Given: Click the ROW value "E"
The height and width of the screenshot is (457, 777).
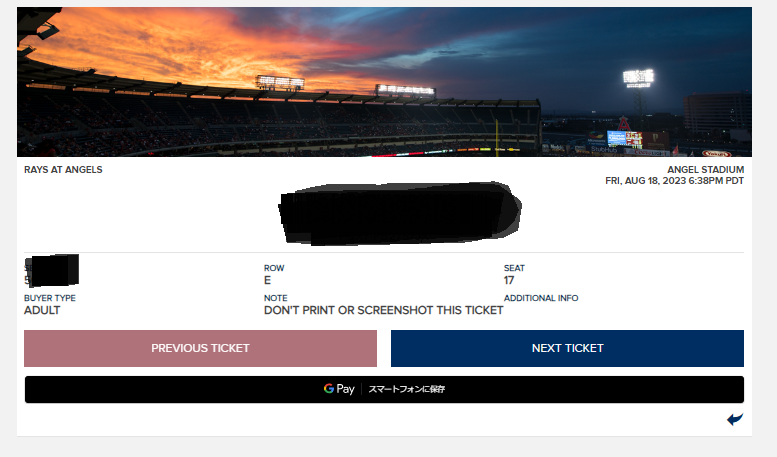Looking at the screenshot, I should (268, 281).
